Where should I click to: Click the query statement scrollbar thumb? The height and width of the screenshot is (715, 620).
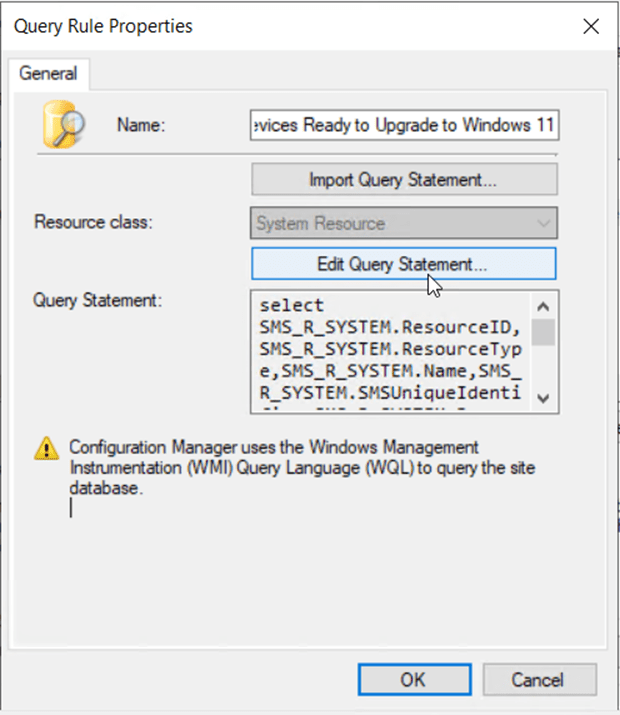point(543,332)
